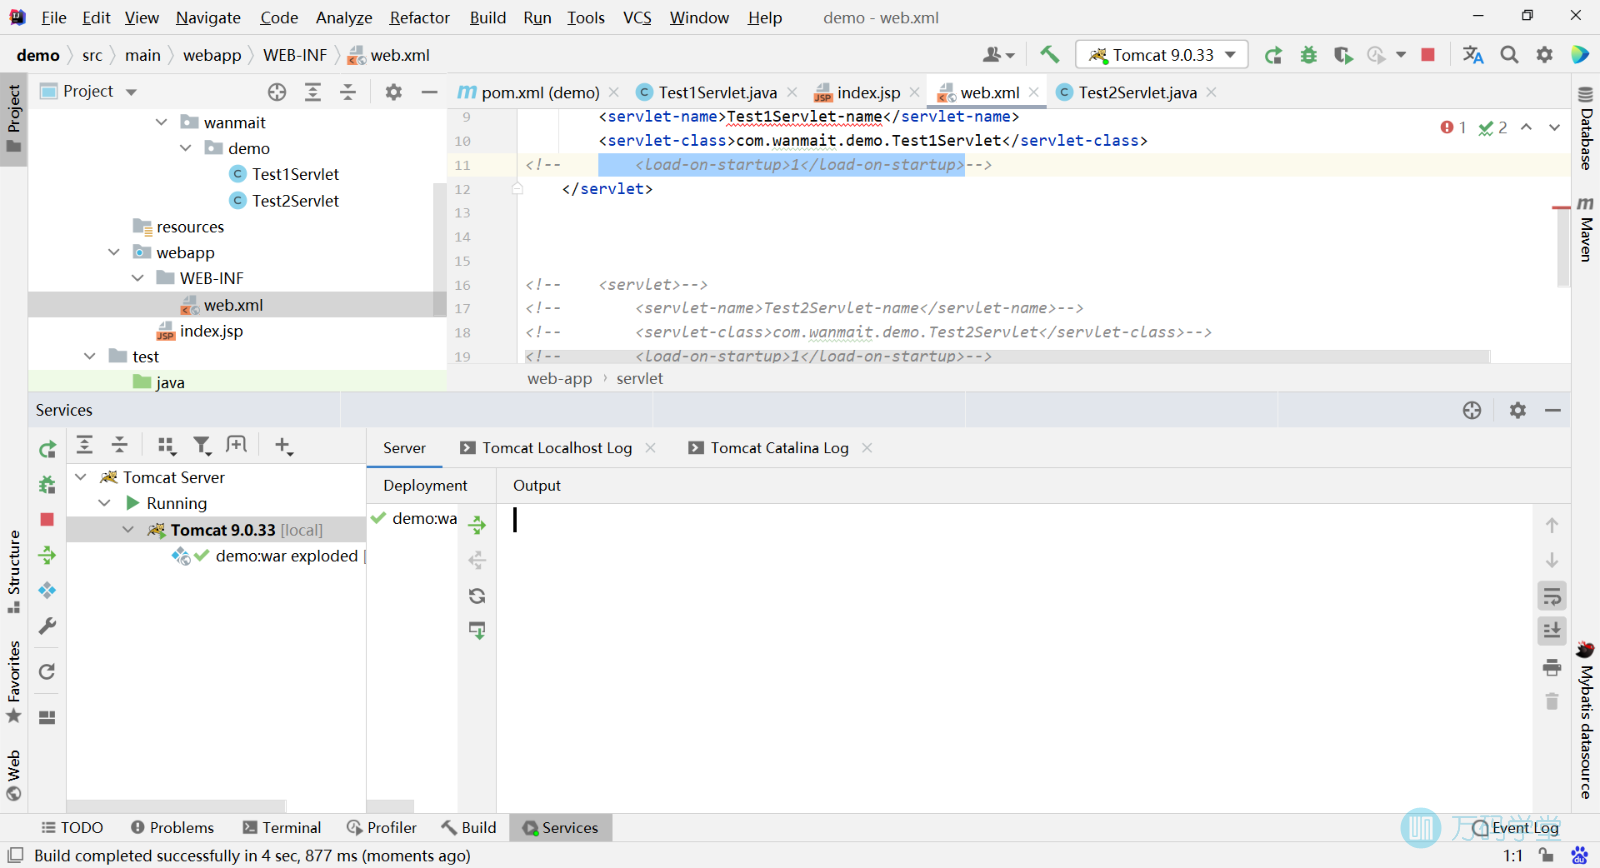
Task: Click the WEB-INF breadcrumb in the navigation bar
Action: [x=295, y=55]
